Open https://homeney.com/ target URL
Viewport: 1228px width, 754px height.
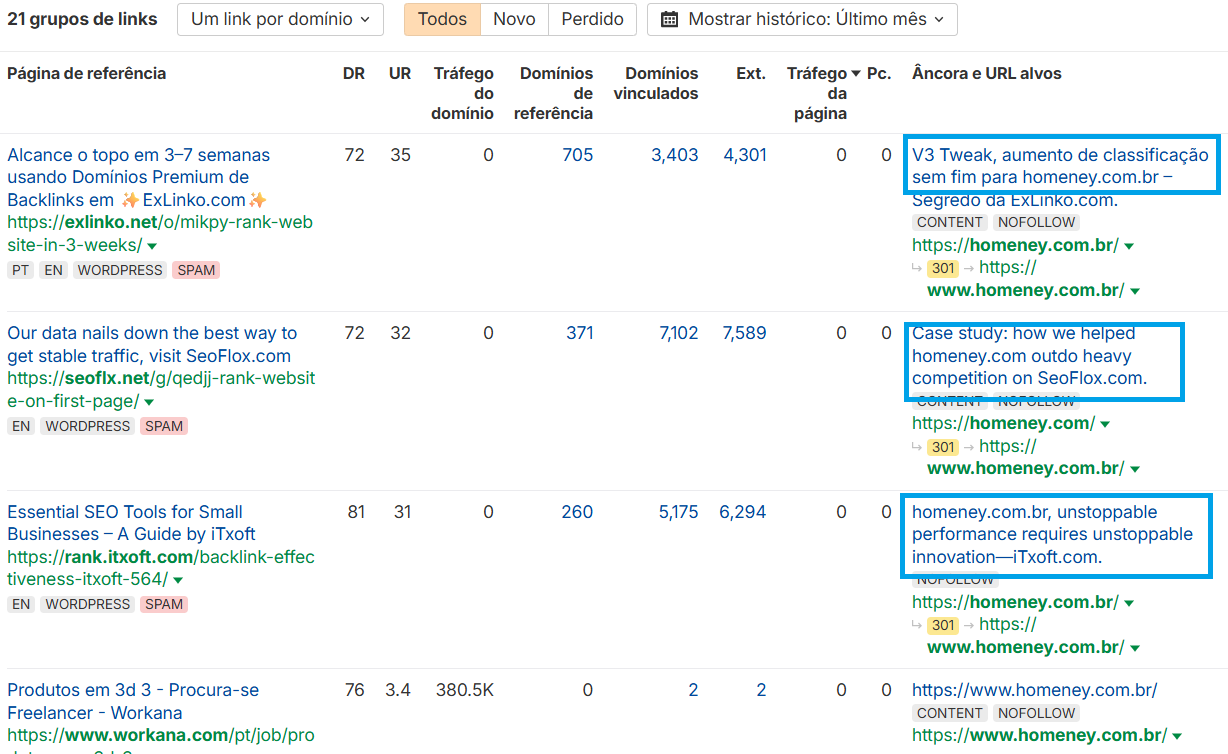1004,423
